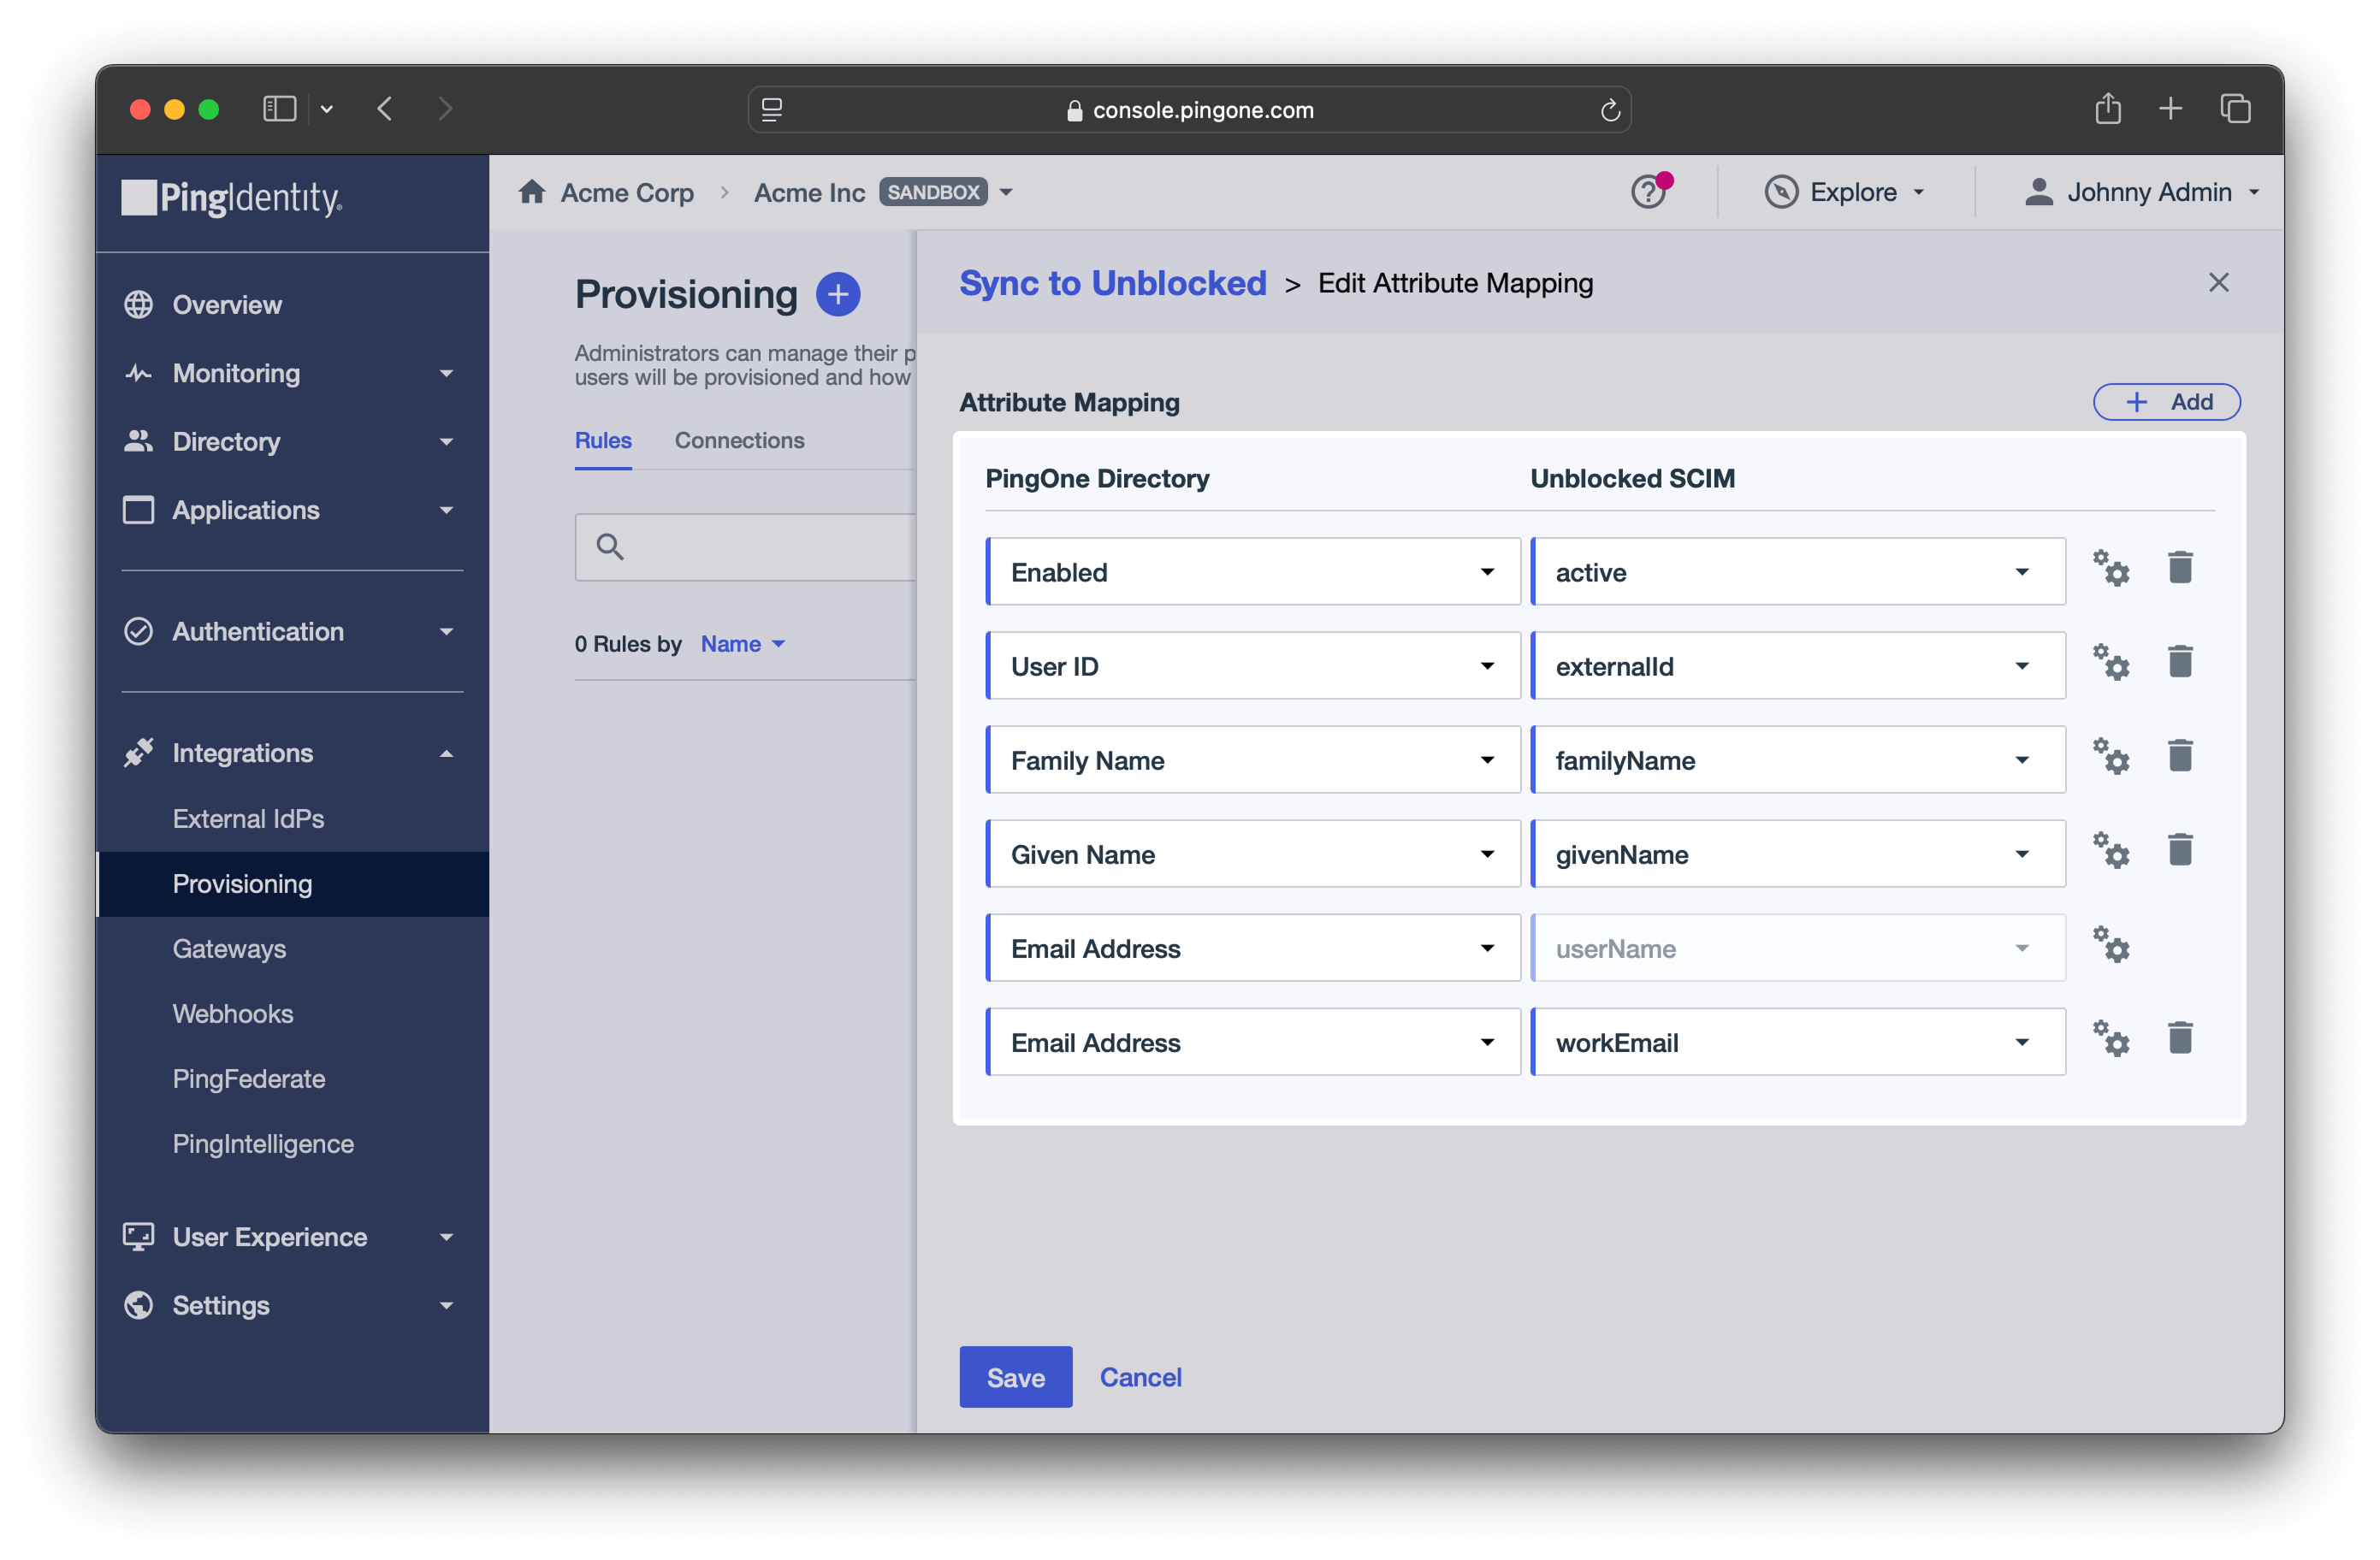2380x1560 pixels.
Task: Open Overview in the sidebar
Action: click(x=292, y=304)
